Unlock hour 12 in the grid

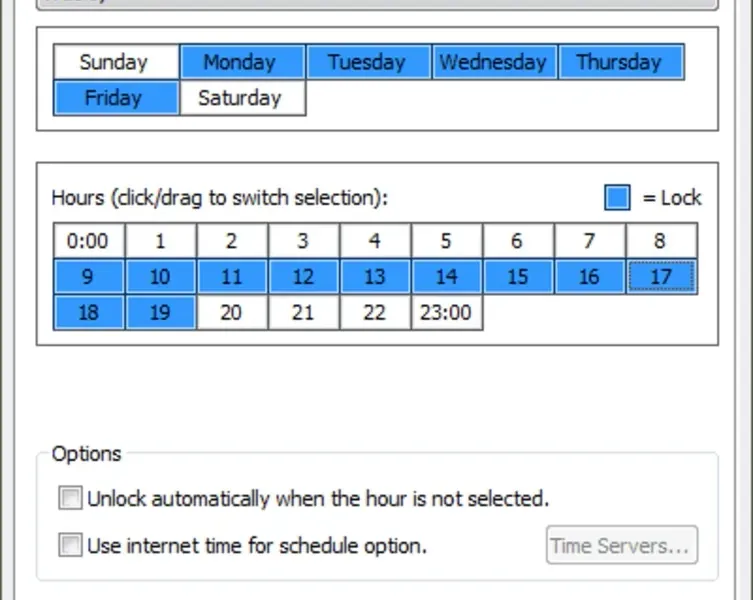303,277
